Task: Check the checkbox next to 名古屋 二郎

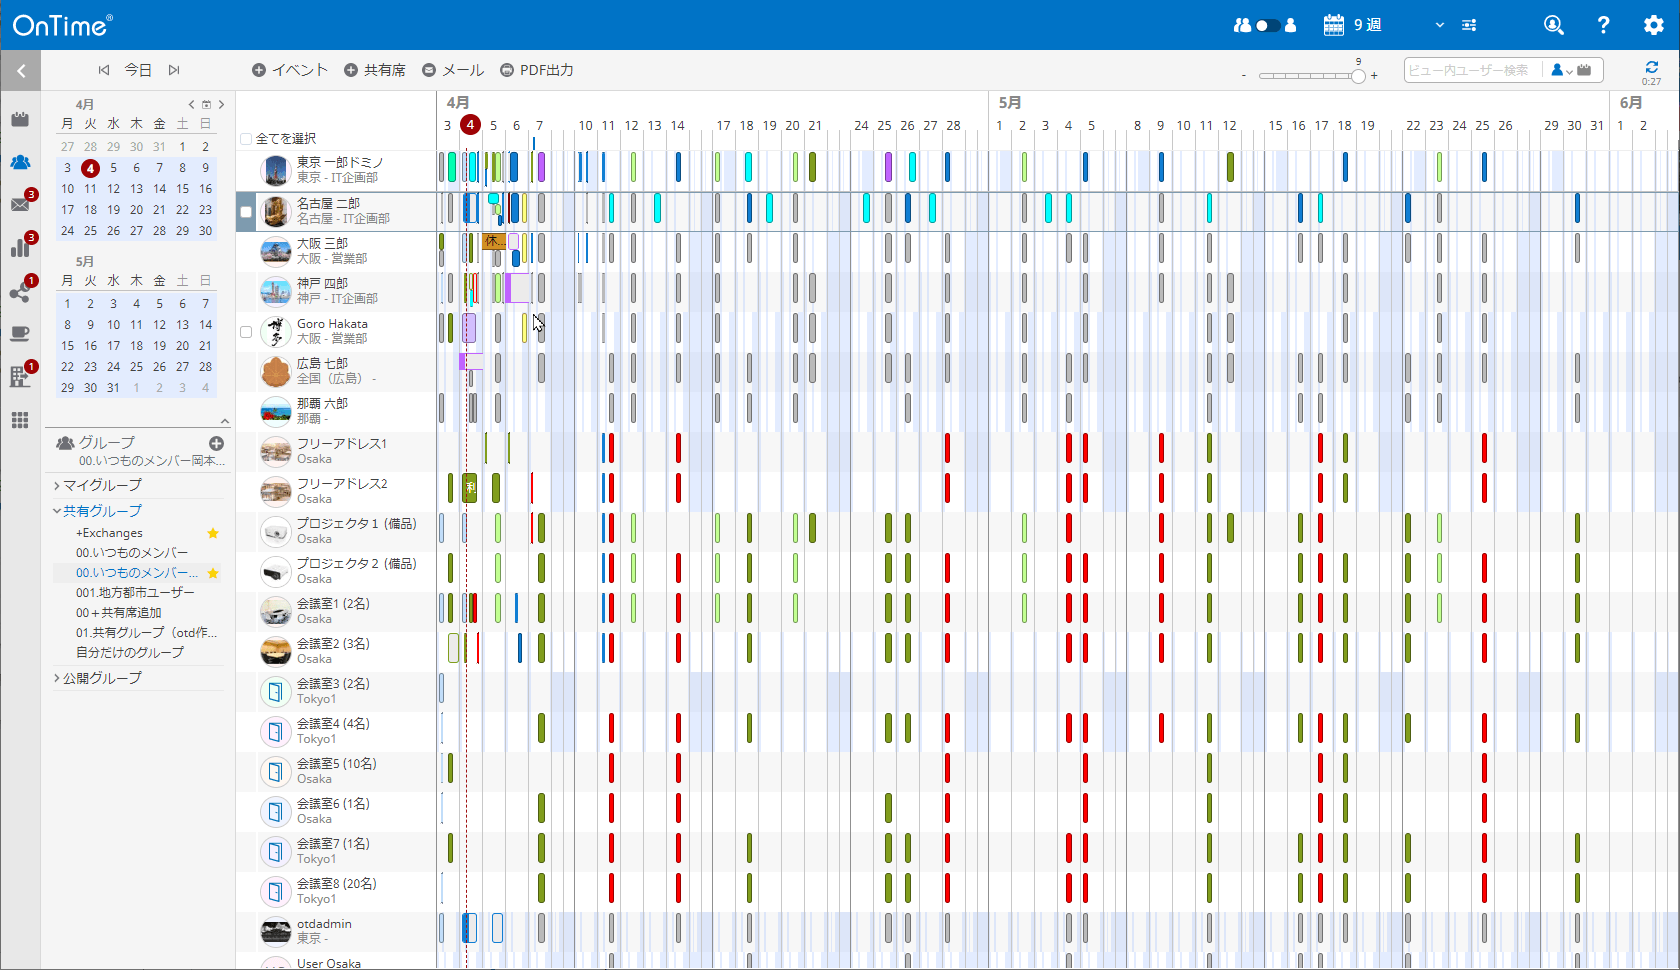Action: [245, 211]
